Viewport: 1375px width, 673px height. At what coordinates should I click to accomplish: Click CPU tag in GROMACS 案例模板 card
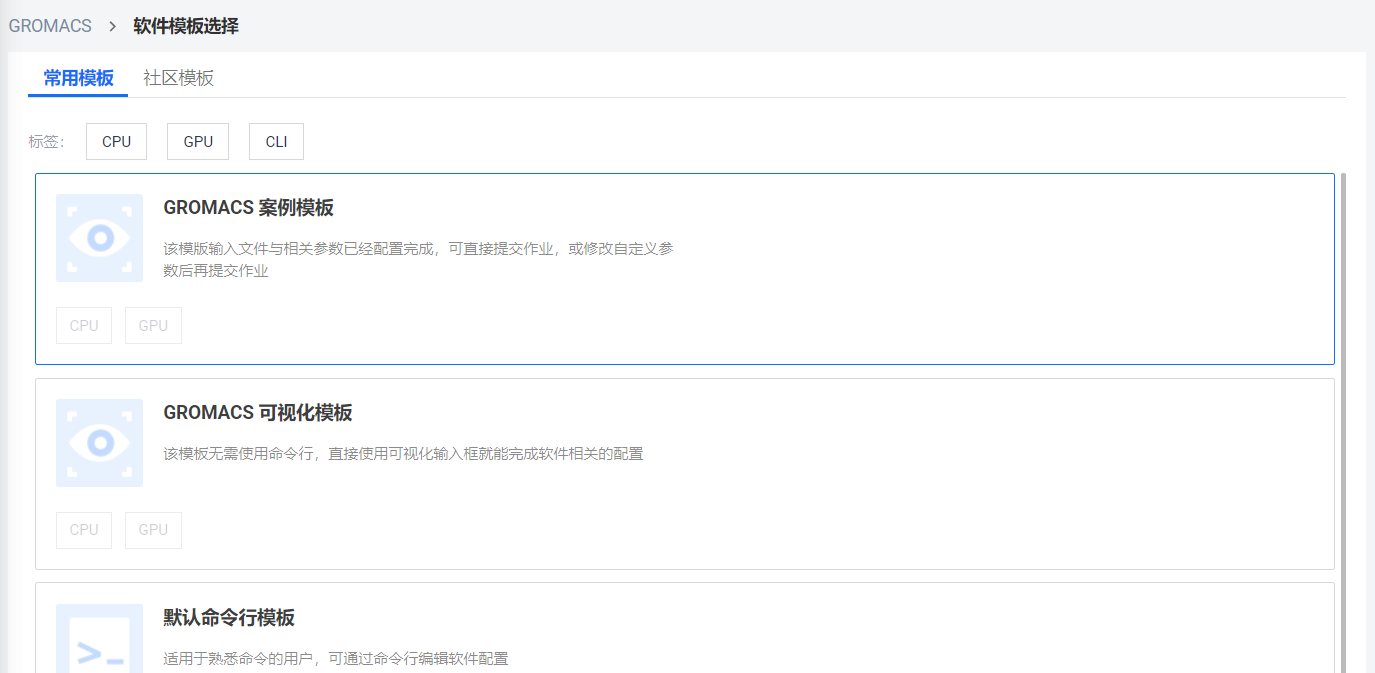click(x=84, y=325)
